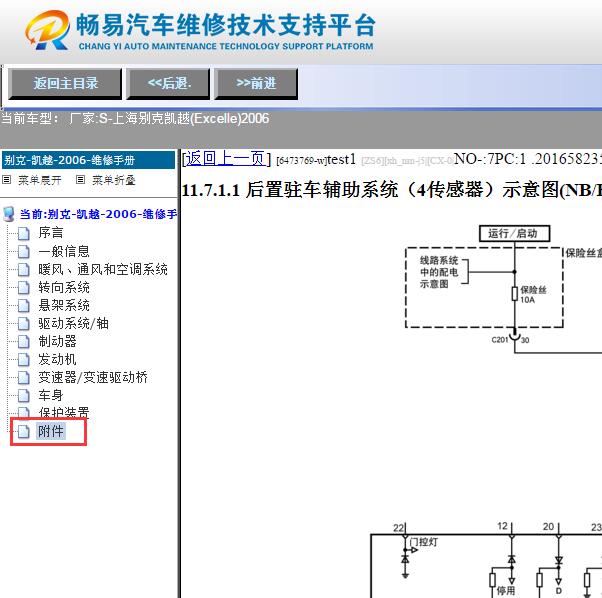Click the document icon beside 变速器/变速驱动桥
Viewport: 602px width, 598px height.
tap(23, 378)
